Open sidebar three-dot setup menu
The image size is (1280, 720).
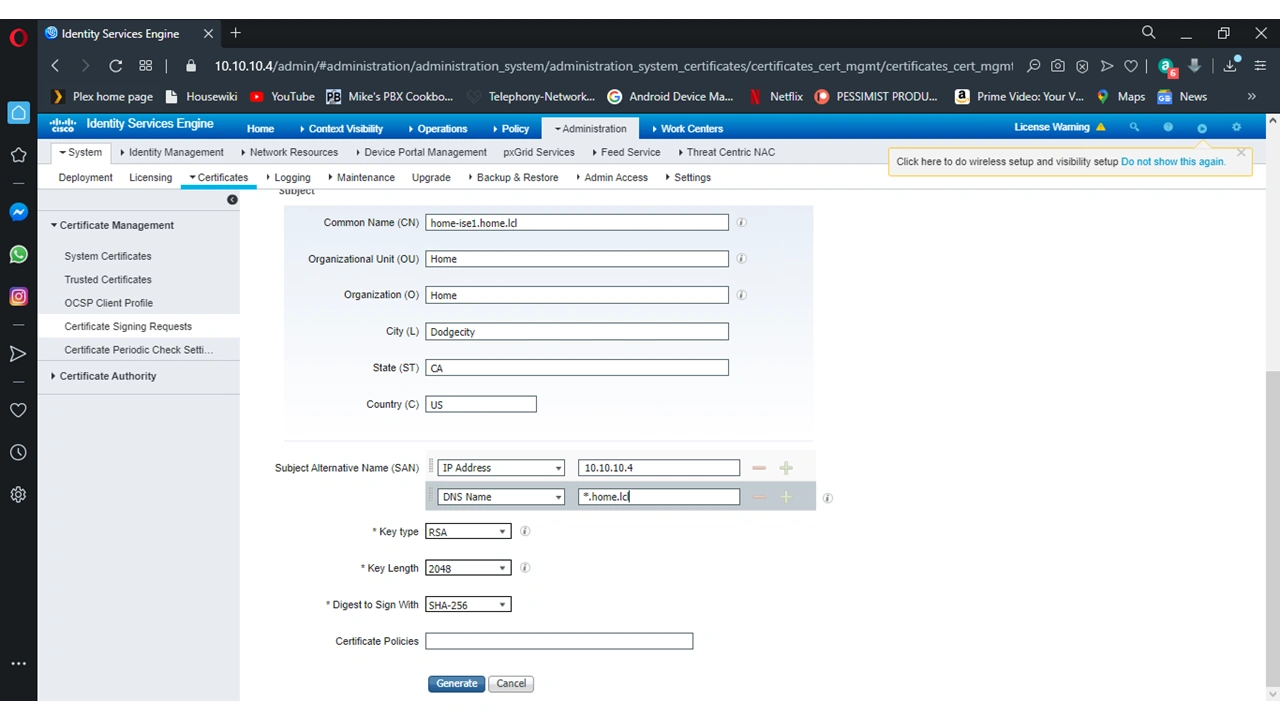18,663
